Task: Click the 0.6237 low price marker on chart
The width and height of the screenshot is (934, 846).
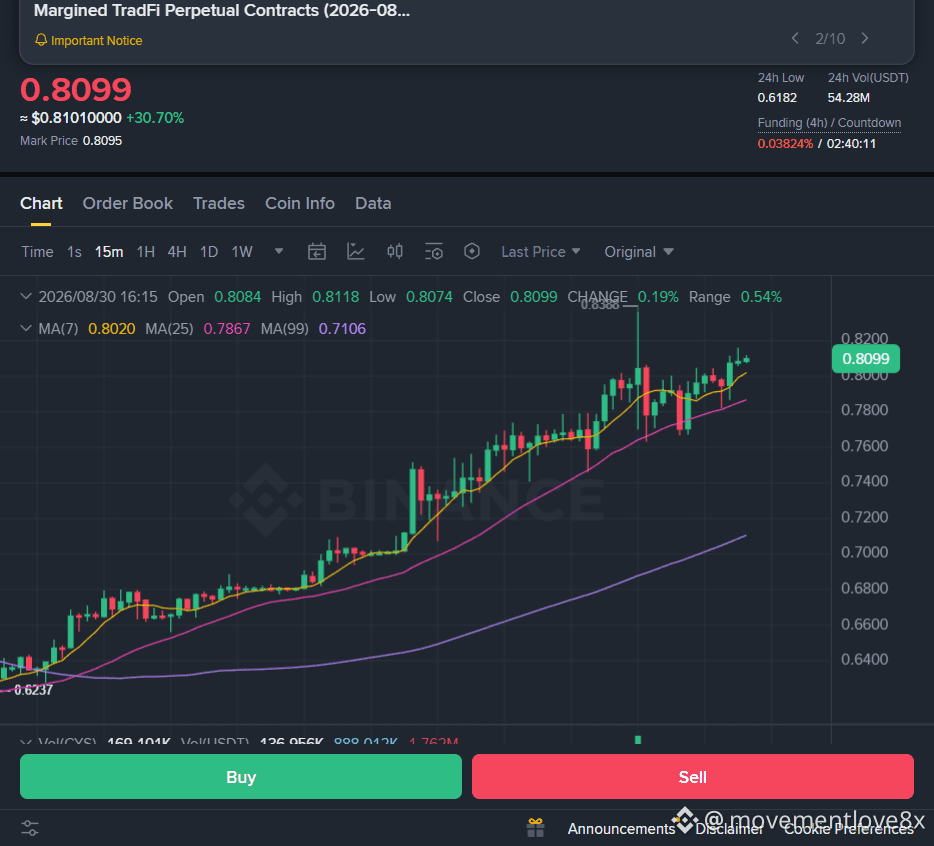Action: pos(33,690)
